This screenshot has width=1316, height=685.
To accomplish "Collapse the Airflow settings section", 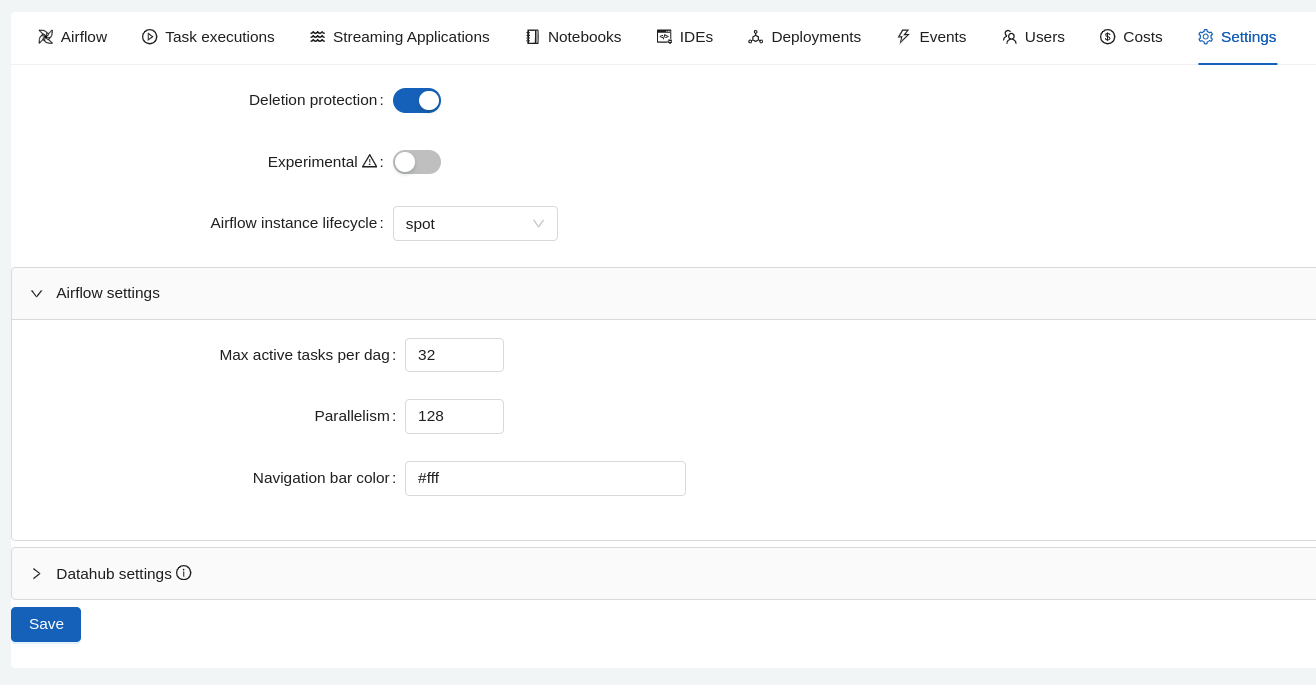I will [37, 293].
